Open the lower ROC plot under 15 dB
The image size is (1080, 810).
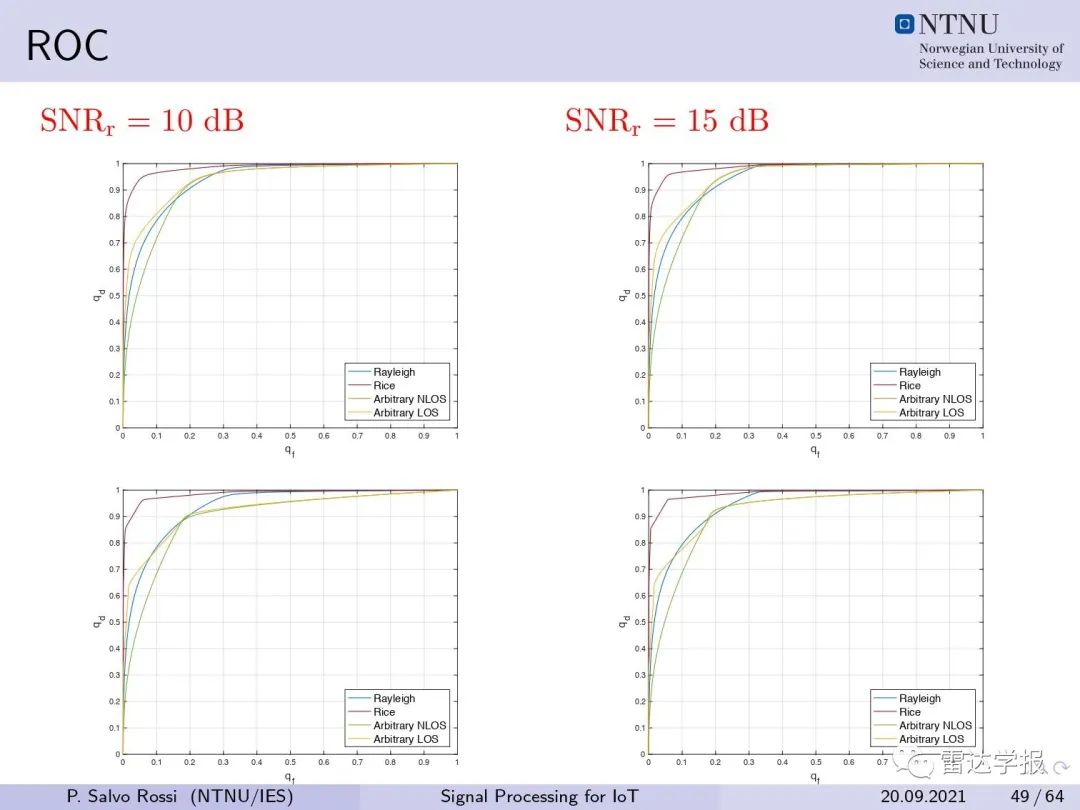click(x=816, y=622)
